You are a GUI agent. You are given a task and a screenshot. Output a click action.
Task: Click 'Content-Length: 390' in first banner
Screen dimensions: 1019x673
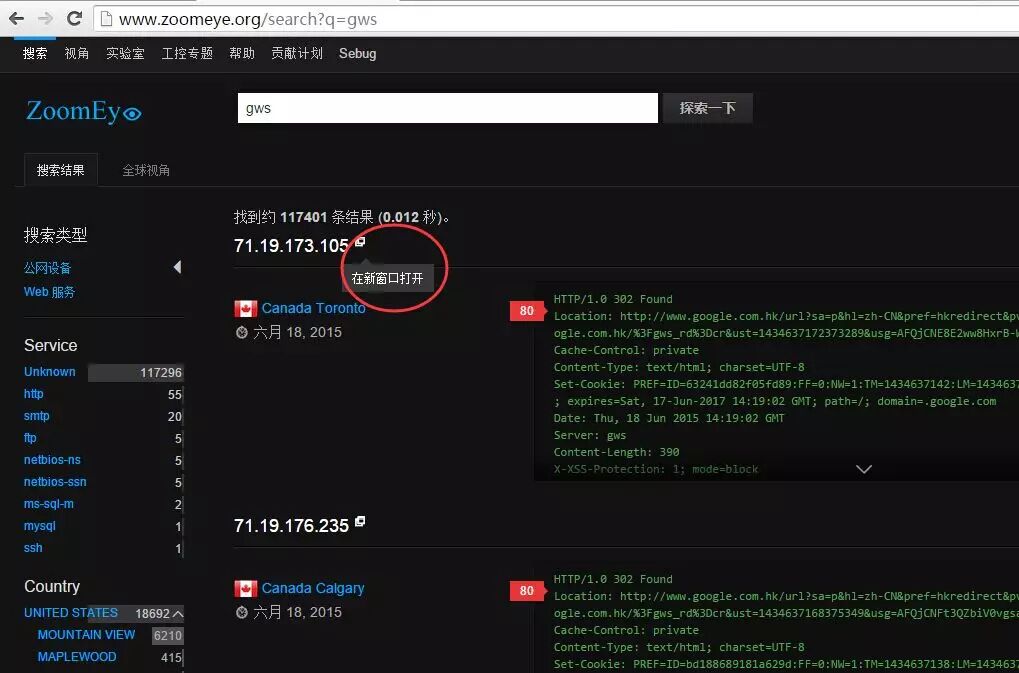tap(617, 452)
